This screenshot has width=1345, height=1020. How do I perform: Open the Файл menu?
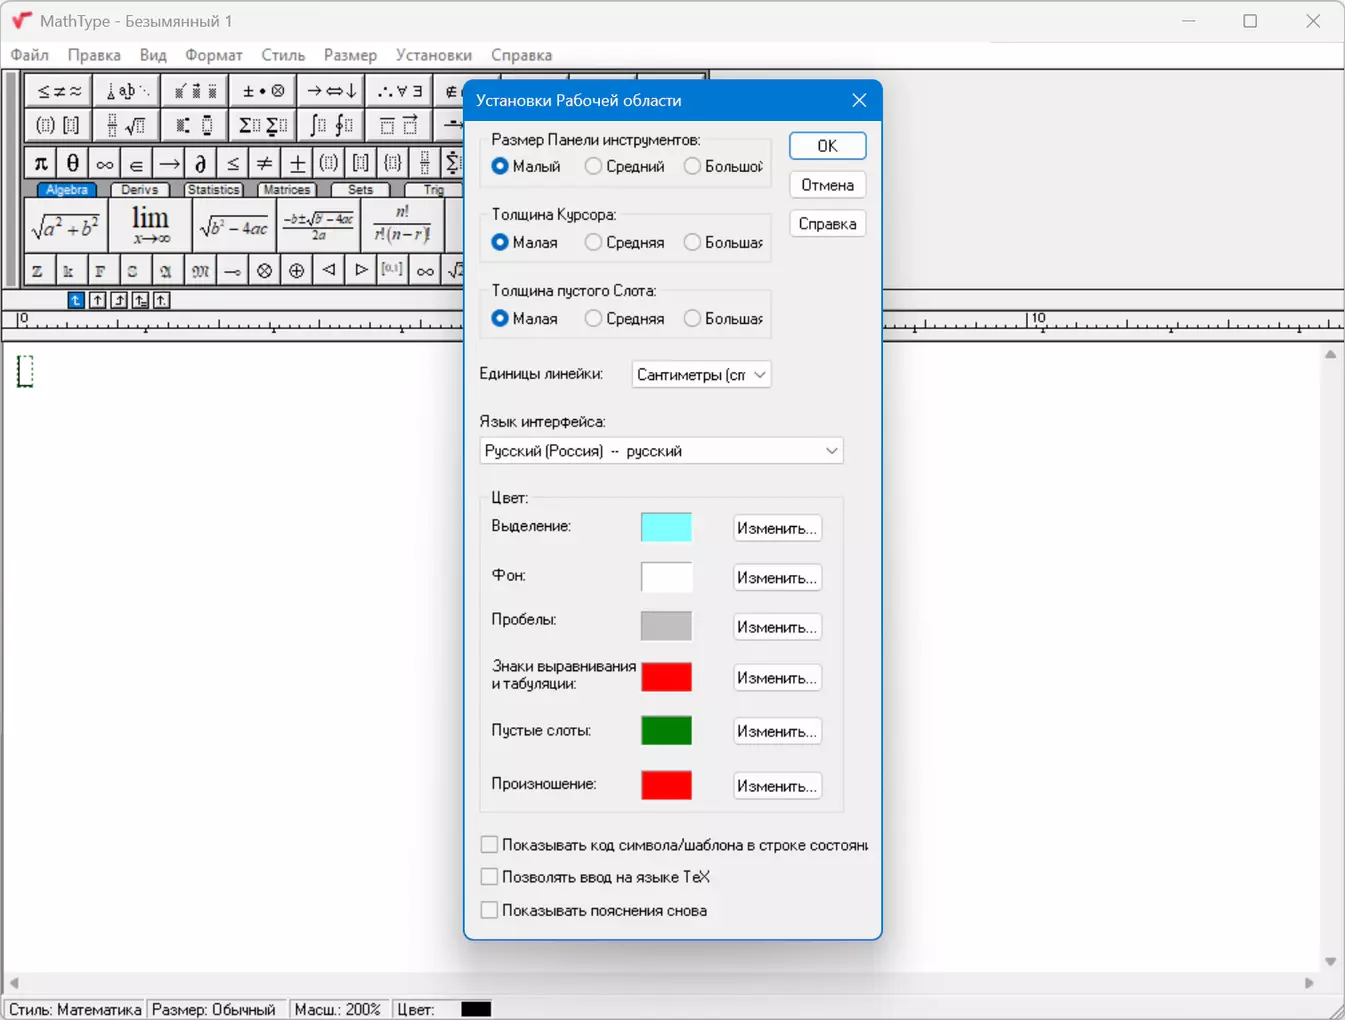click(x=30, y=55)
